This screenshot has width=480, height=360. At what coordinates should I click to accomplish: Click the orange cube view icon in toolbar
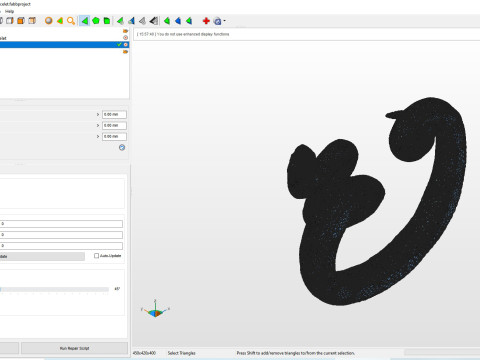pos(21,21)
